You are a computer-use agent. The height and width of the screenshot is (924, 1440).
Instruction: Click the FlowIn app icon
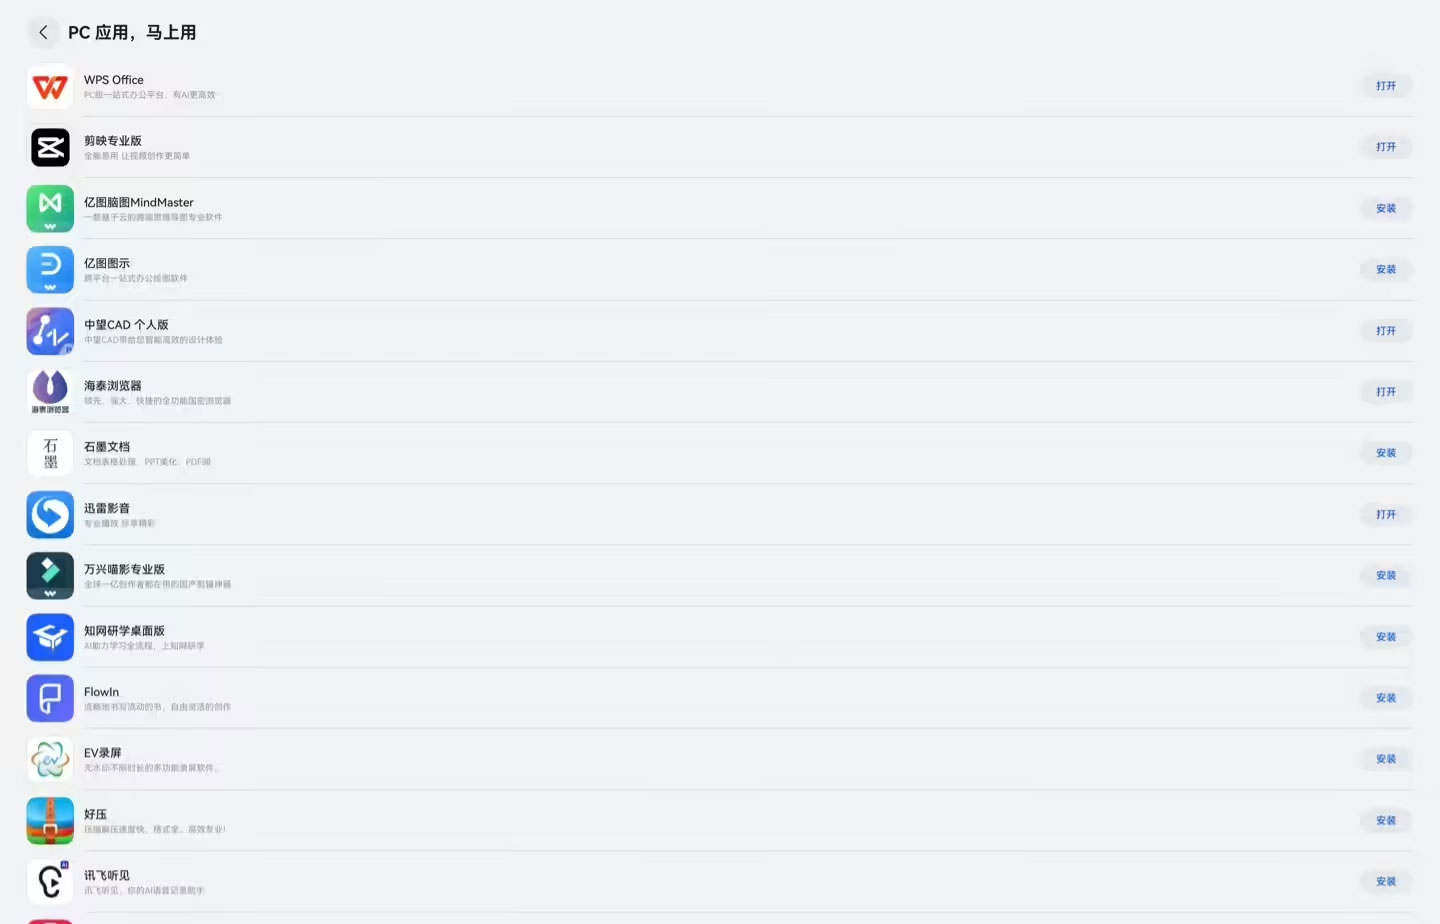[x=50, y=698]
